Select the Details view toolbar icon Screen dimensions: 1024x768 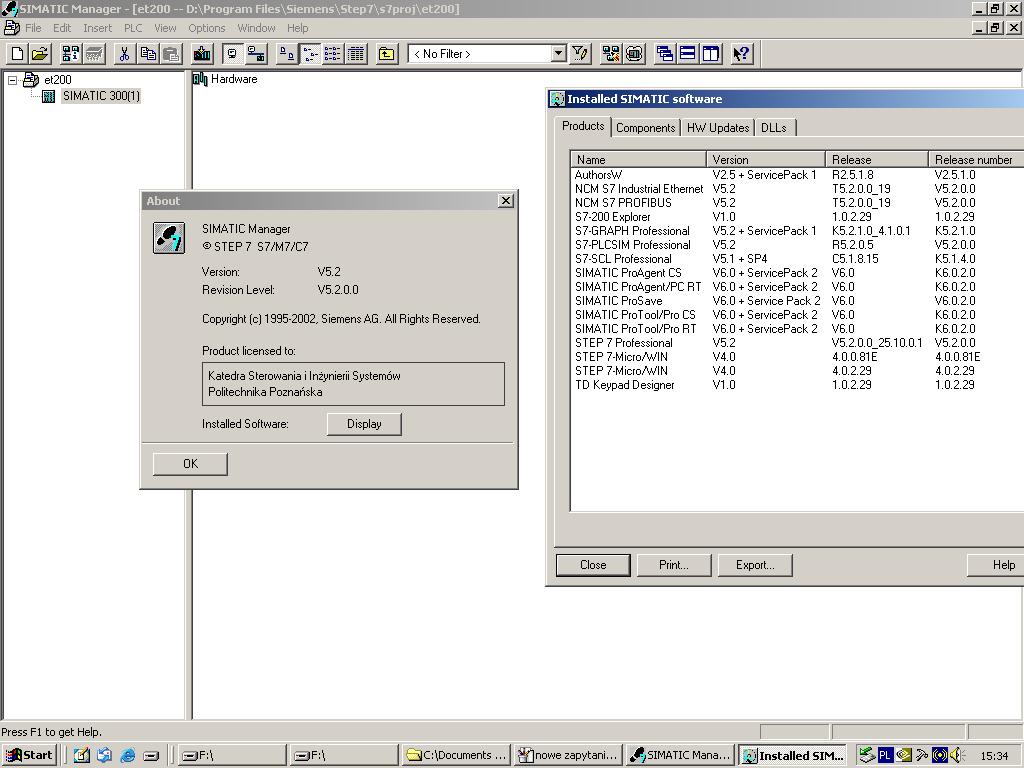point(356,54)
